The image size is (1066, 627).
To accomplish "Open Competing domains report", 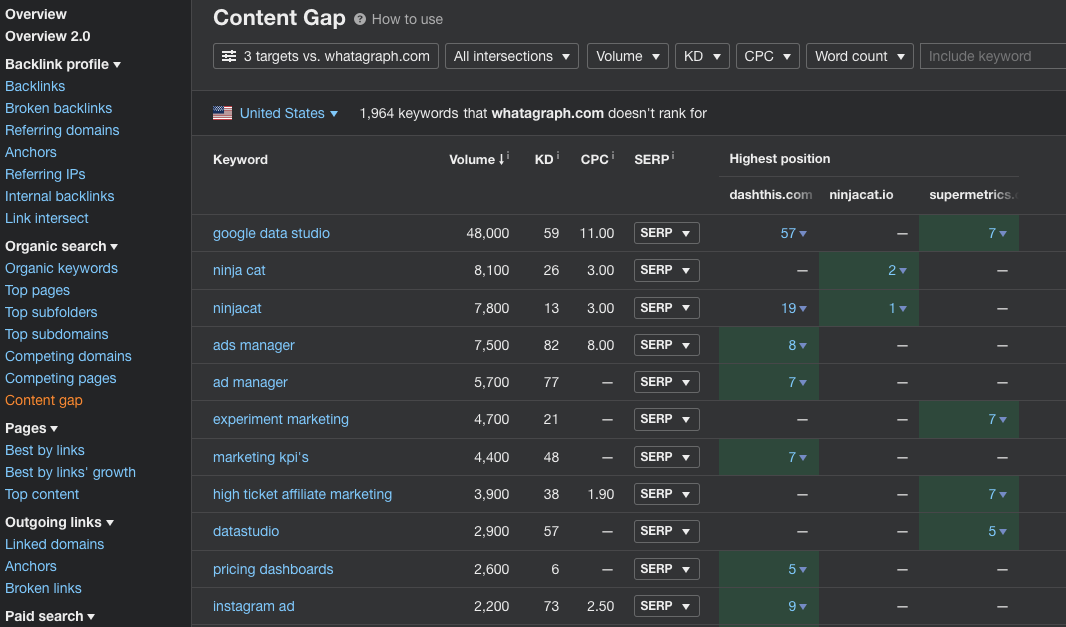I will click(68, 356).
